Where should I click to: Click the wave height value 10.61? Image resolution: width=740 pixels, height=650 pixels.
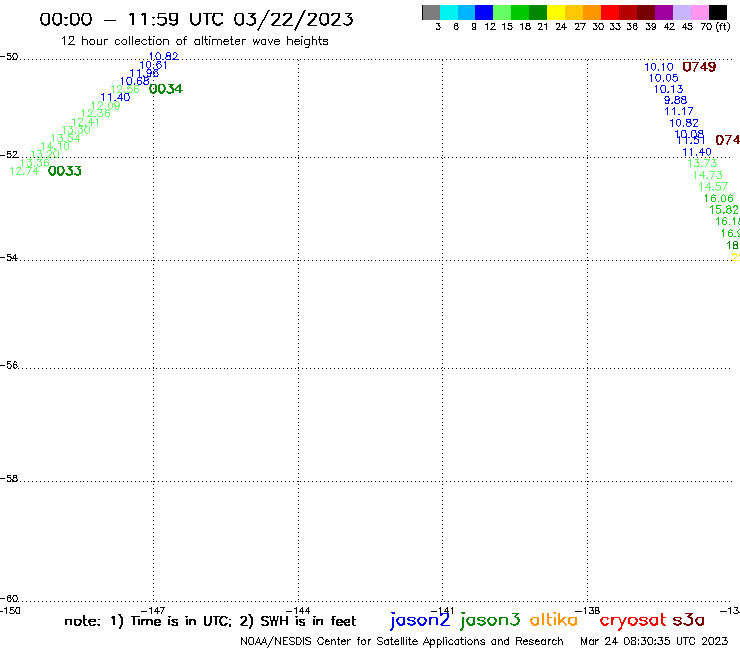153,65
